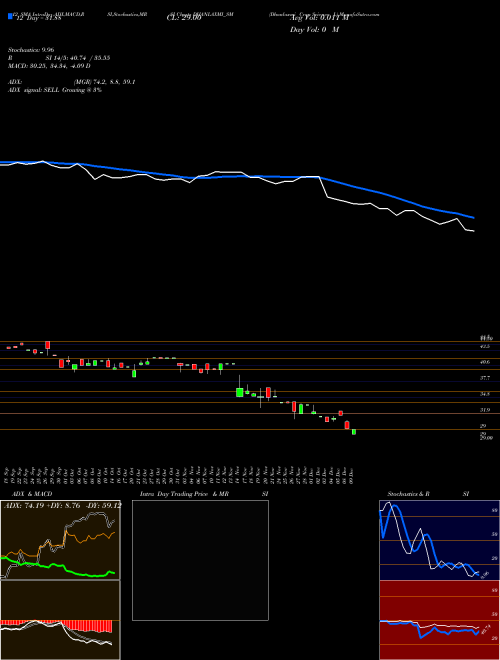This screenshot has width=500, height=660.
Task: Select the 37.7 price axis label
Action: coord(485,378)
